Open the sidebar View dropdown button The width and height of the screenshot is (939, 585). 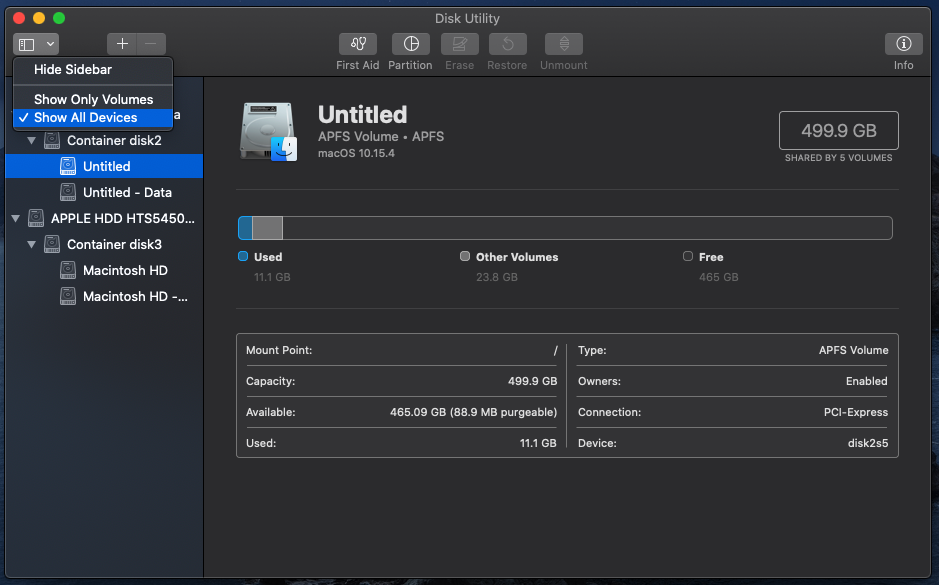[x=36, y=44]
